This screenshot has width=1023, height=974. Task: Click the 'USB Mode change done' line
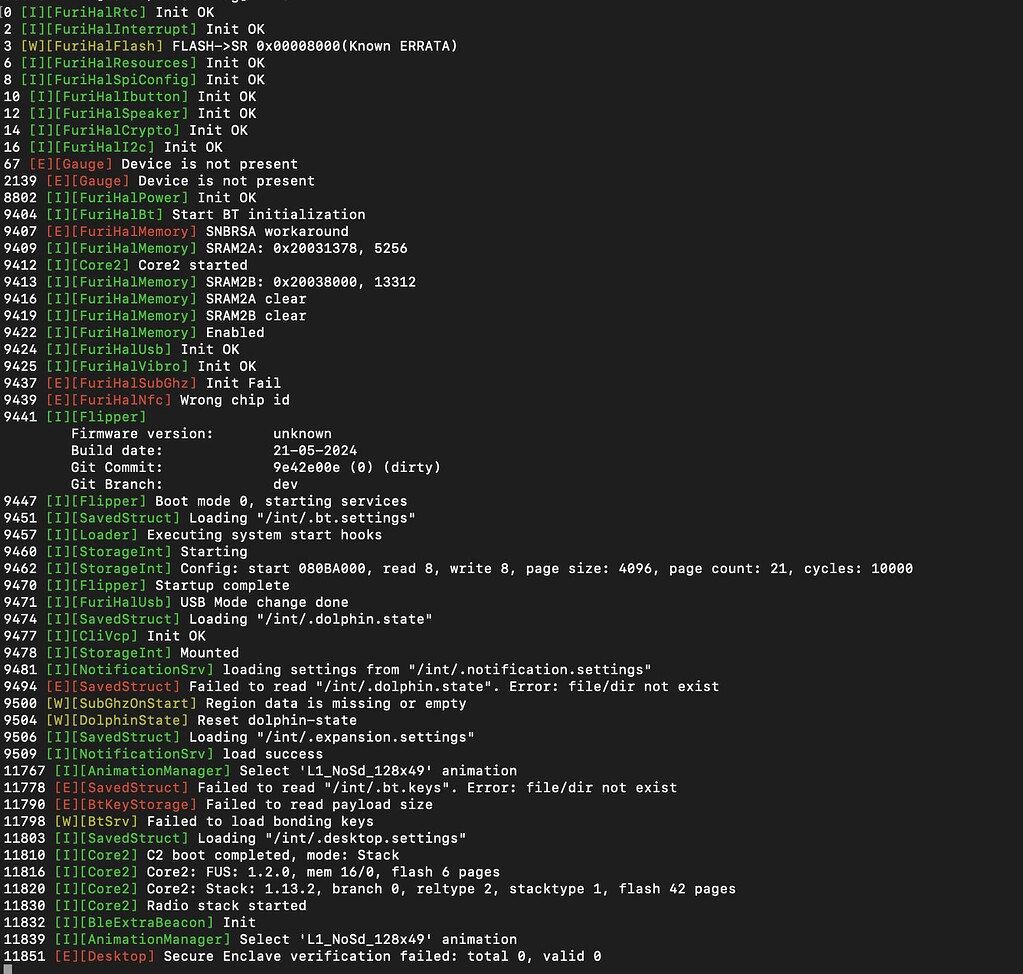[264, 602]
